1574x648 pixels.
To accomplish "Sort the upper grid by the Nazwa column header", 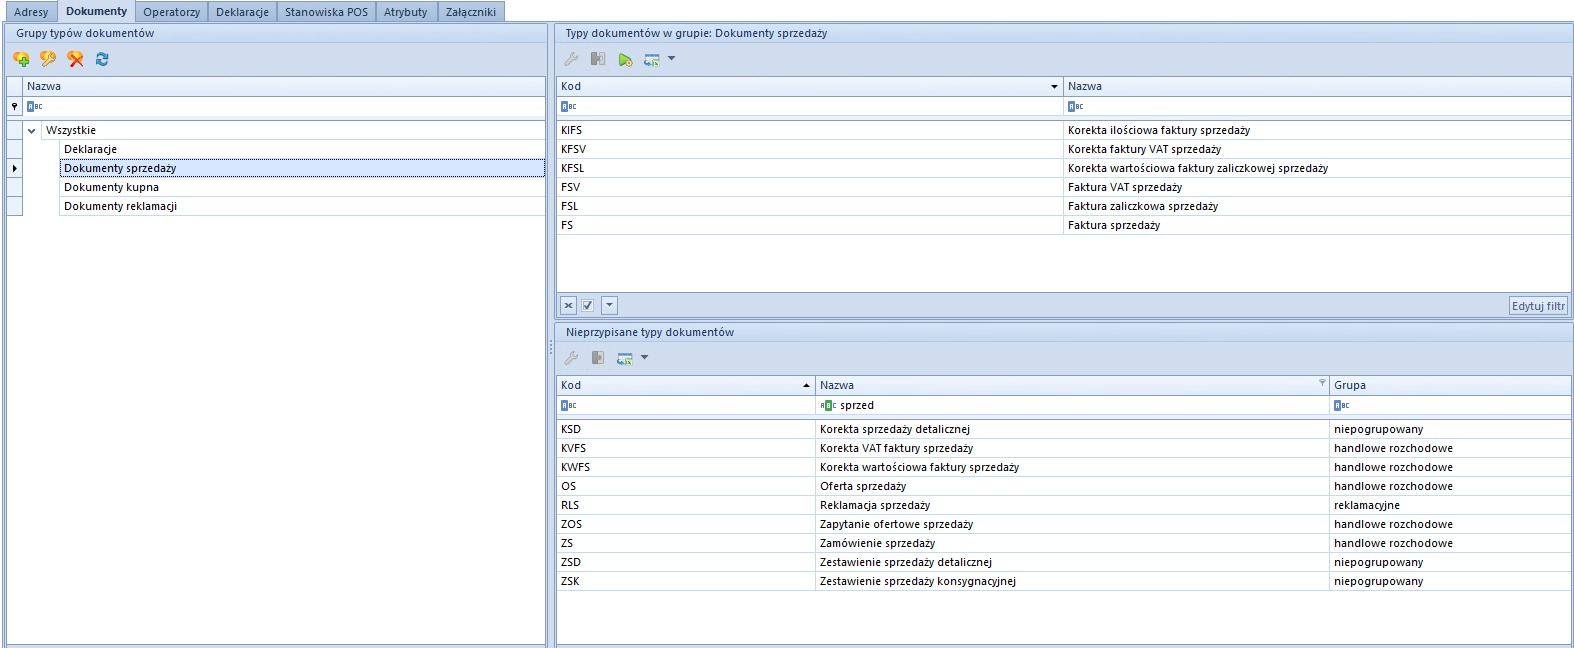I will (1317, 86).
